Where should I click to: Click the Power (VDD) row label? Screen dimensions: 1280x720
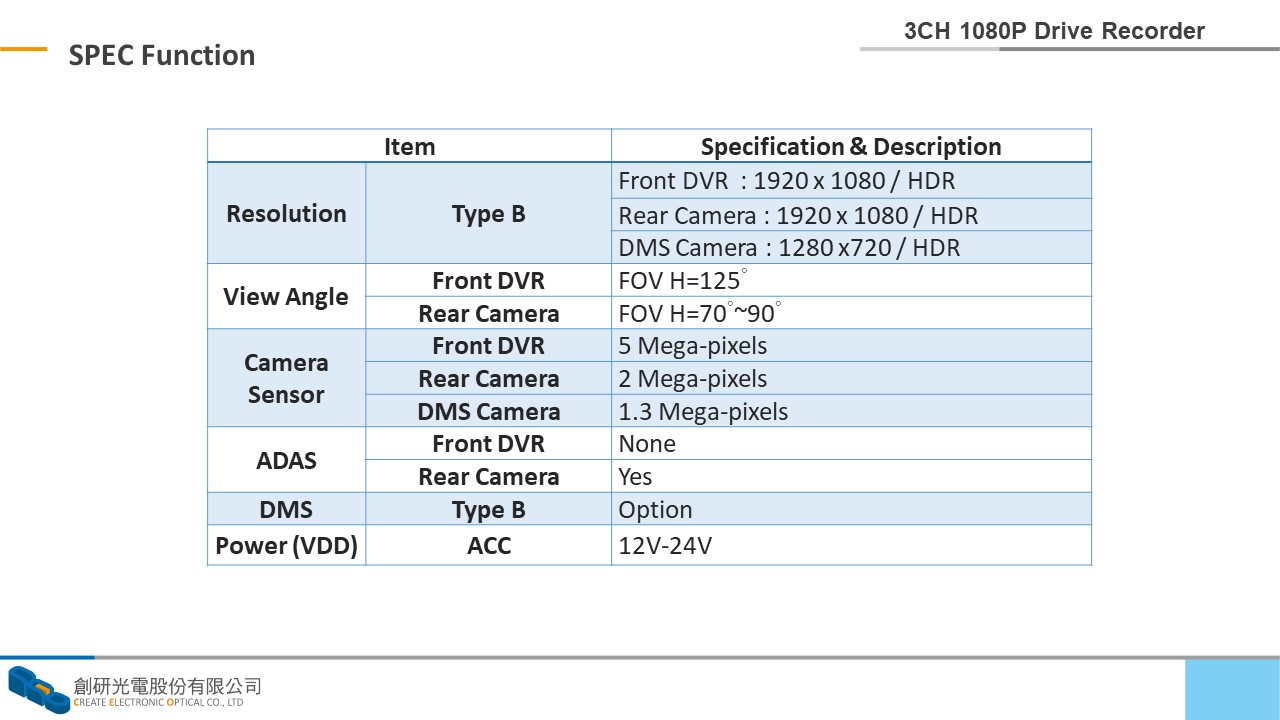[x=286, y=546]
